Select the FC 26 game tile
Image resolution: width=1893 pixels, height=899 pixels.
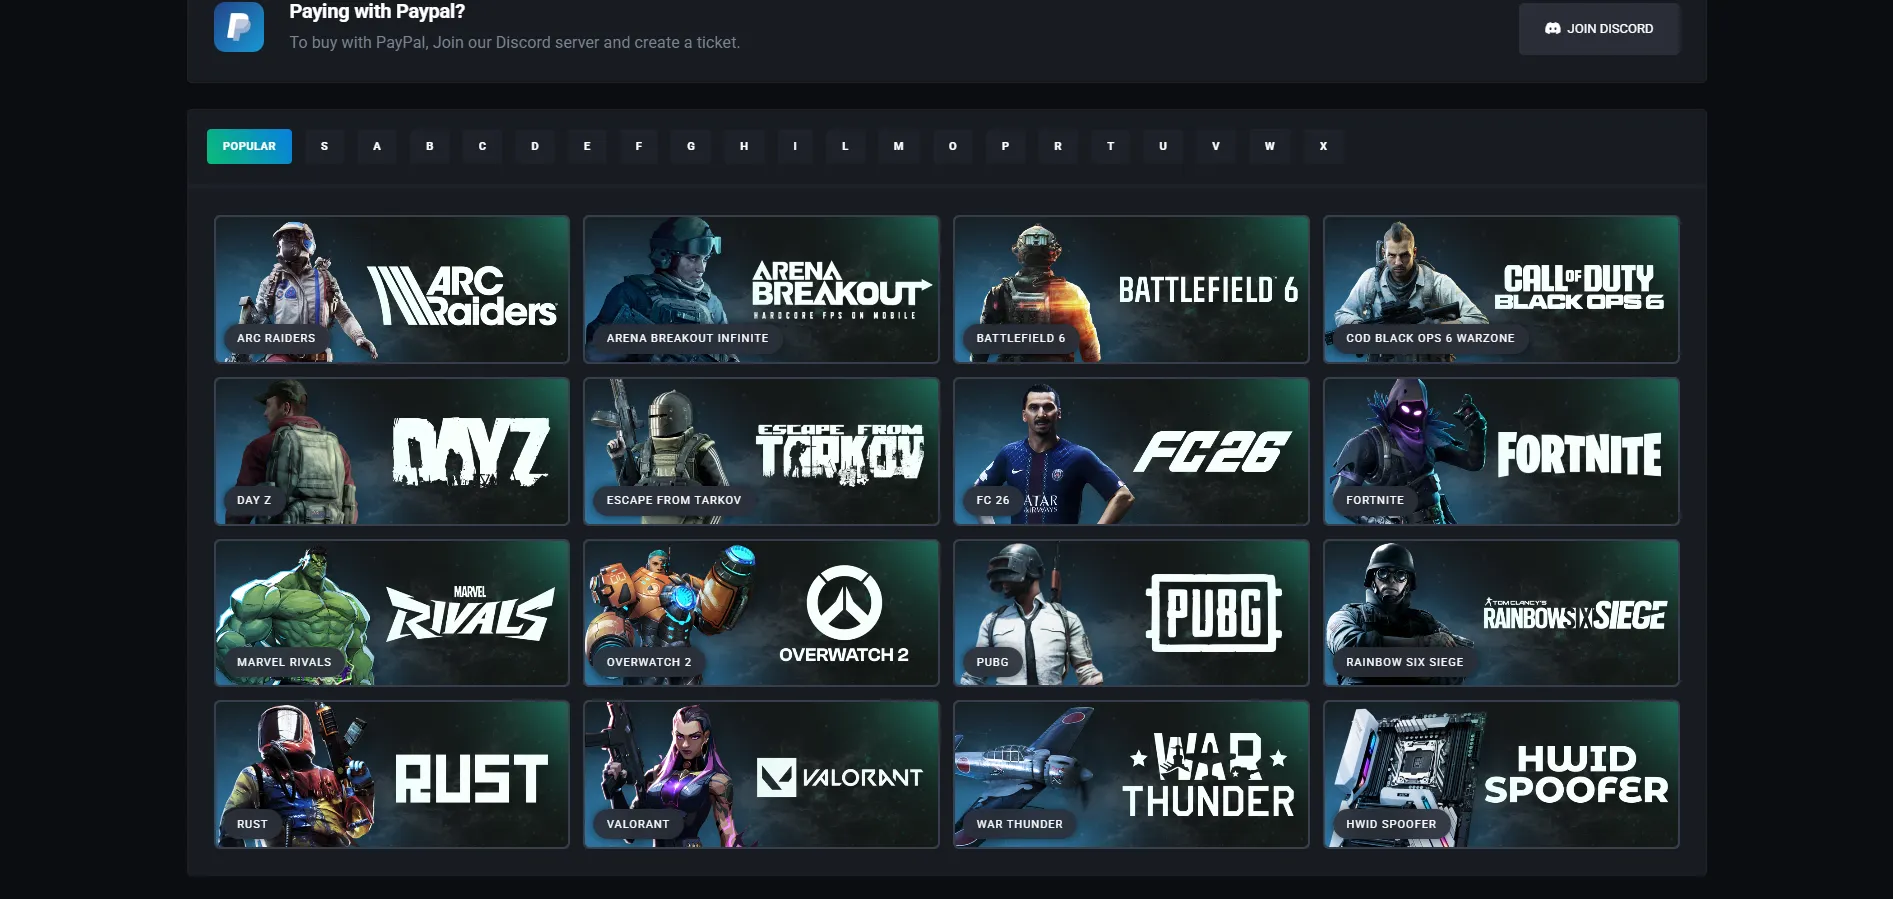click(x=1131, y=451)
